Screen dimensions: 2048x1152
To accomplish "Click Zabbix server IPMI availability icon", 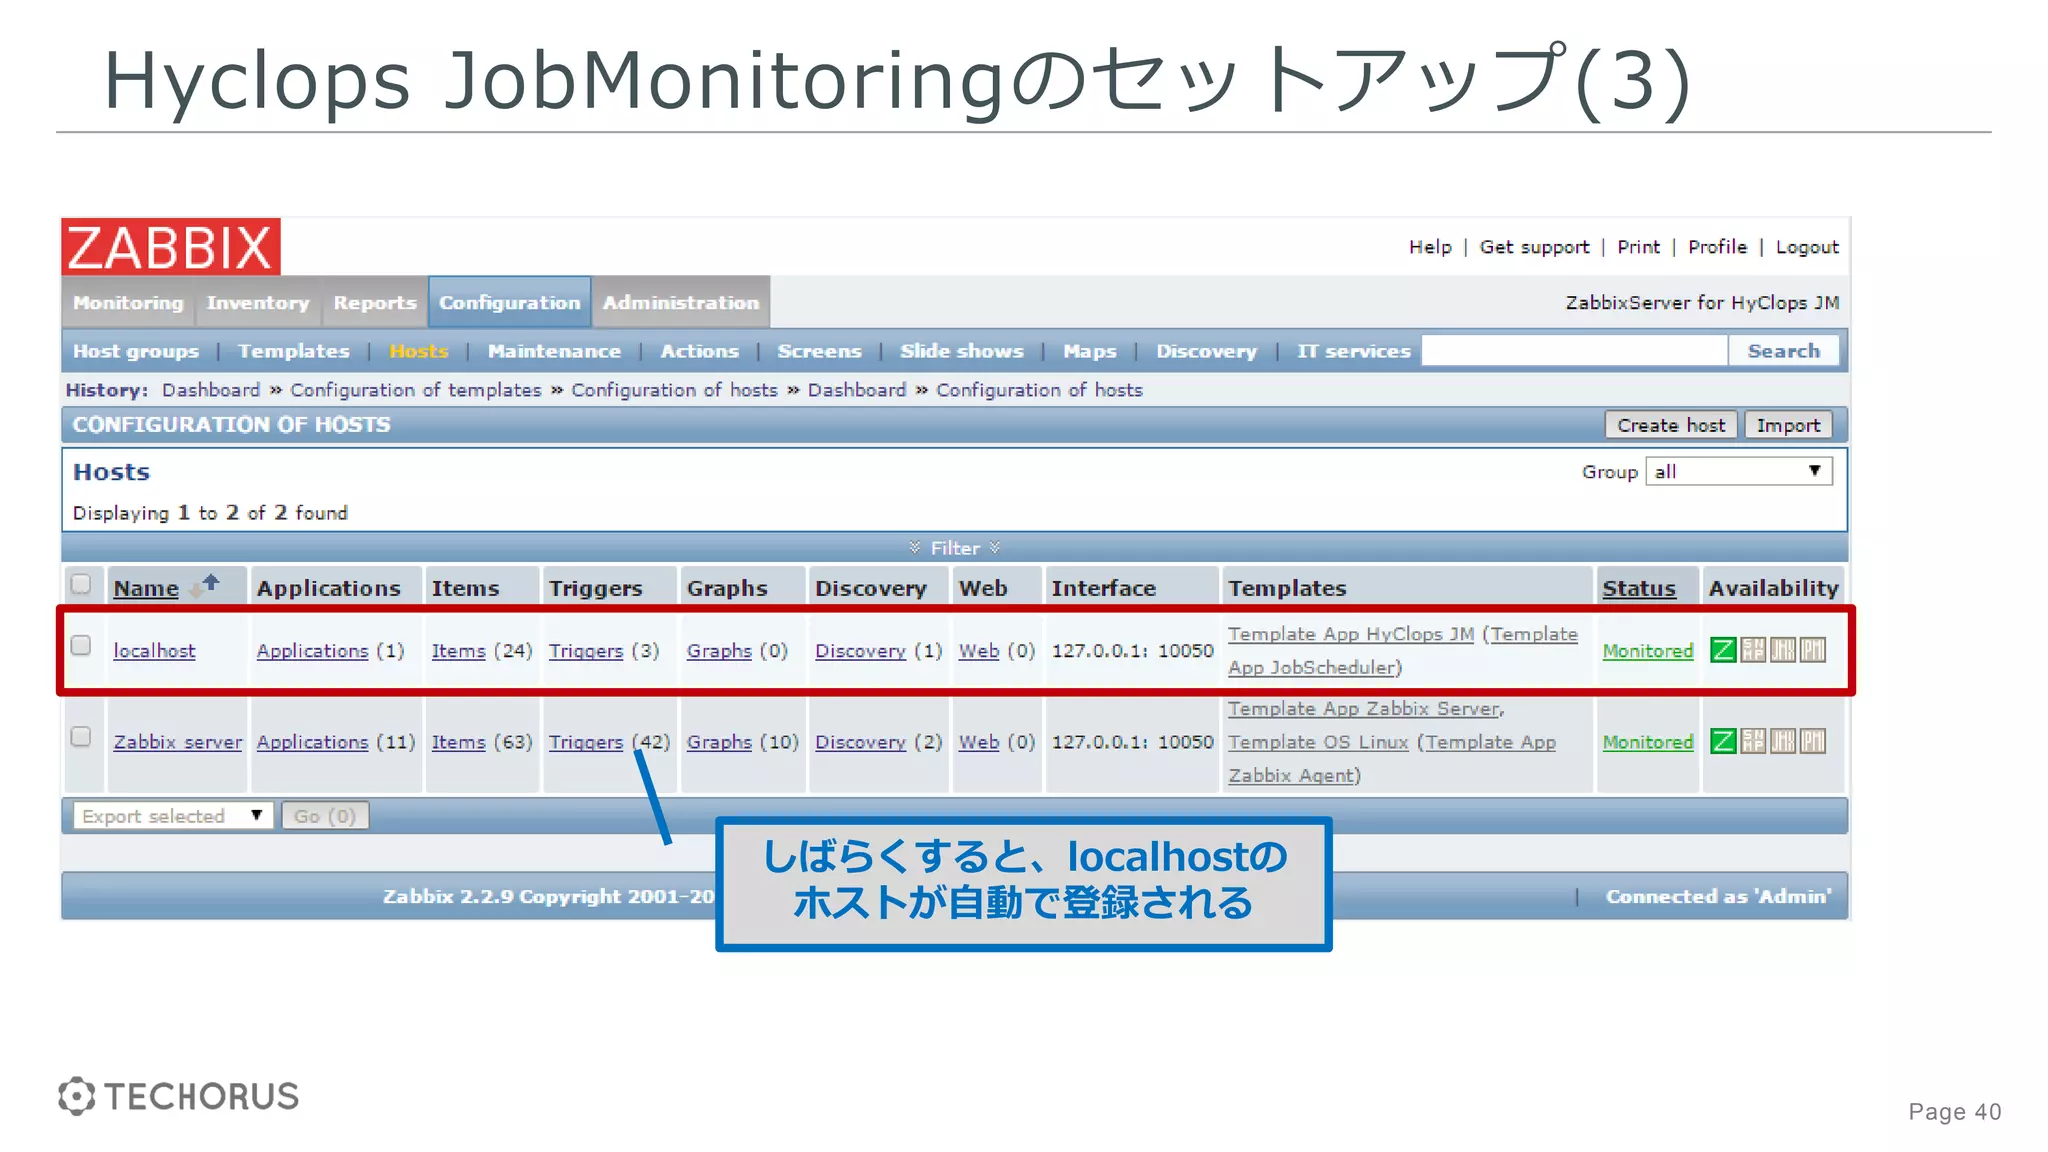I will (x=1813, y=741).
